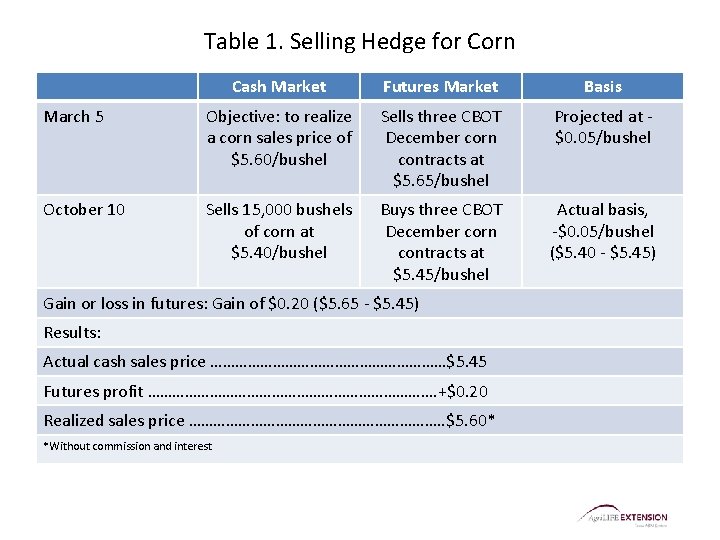The width and height of the screenshot is (720, 540).
Task: Click the AgriLife Extension logo
Action: [x=622, y=516]
